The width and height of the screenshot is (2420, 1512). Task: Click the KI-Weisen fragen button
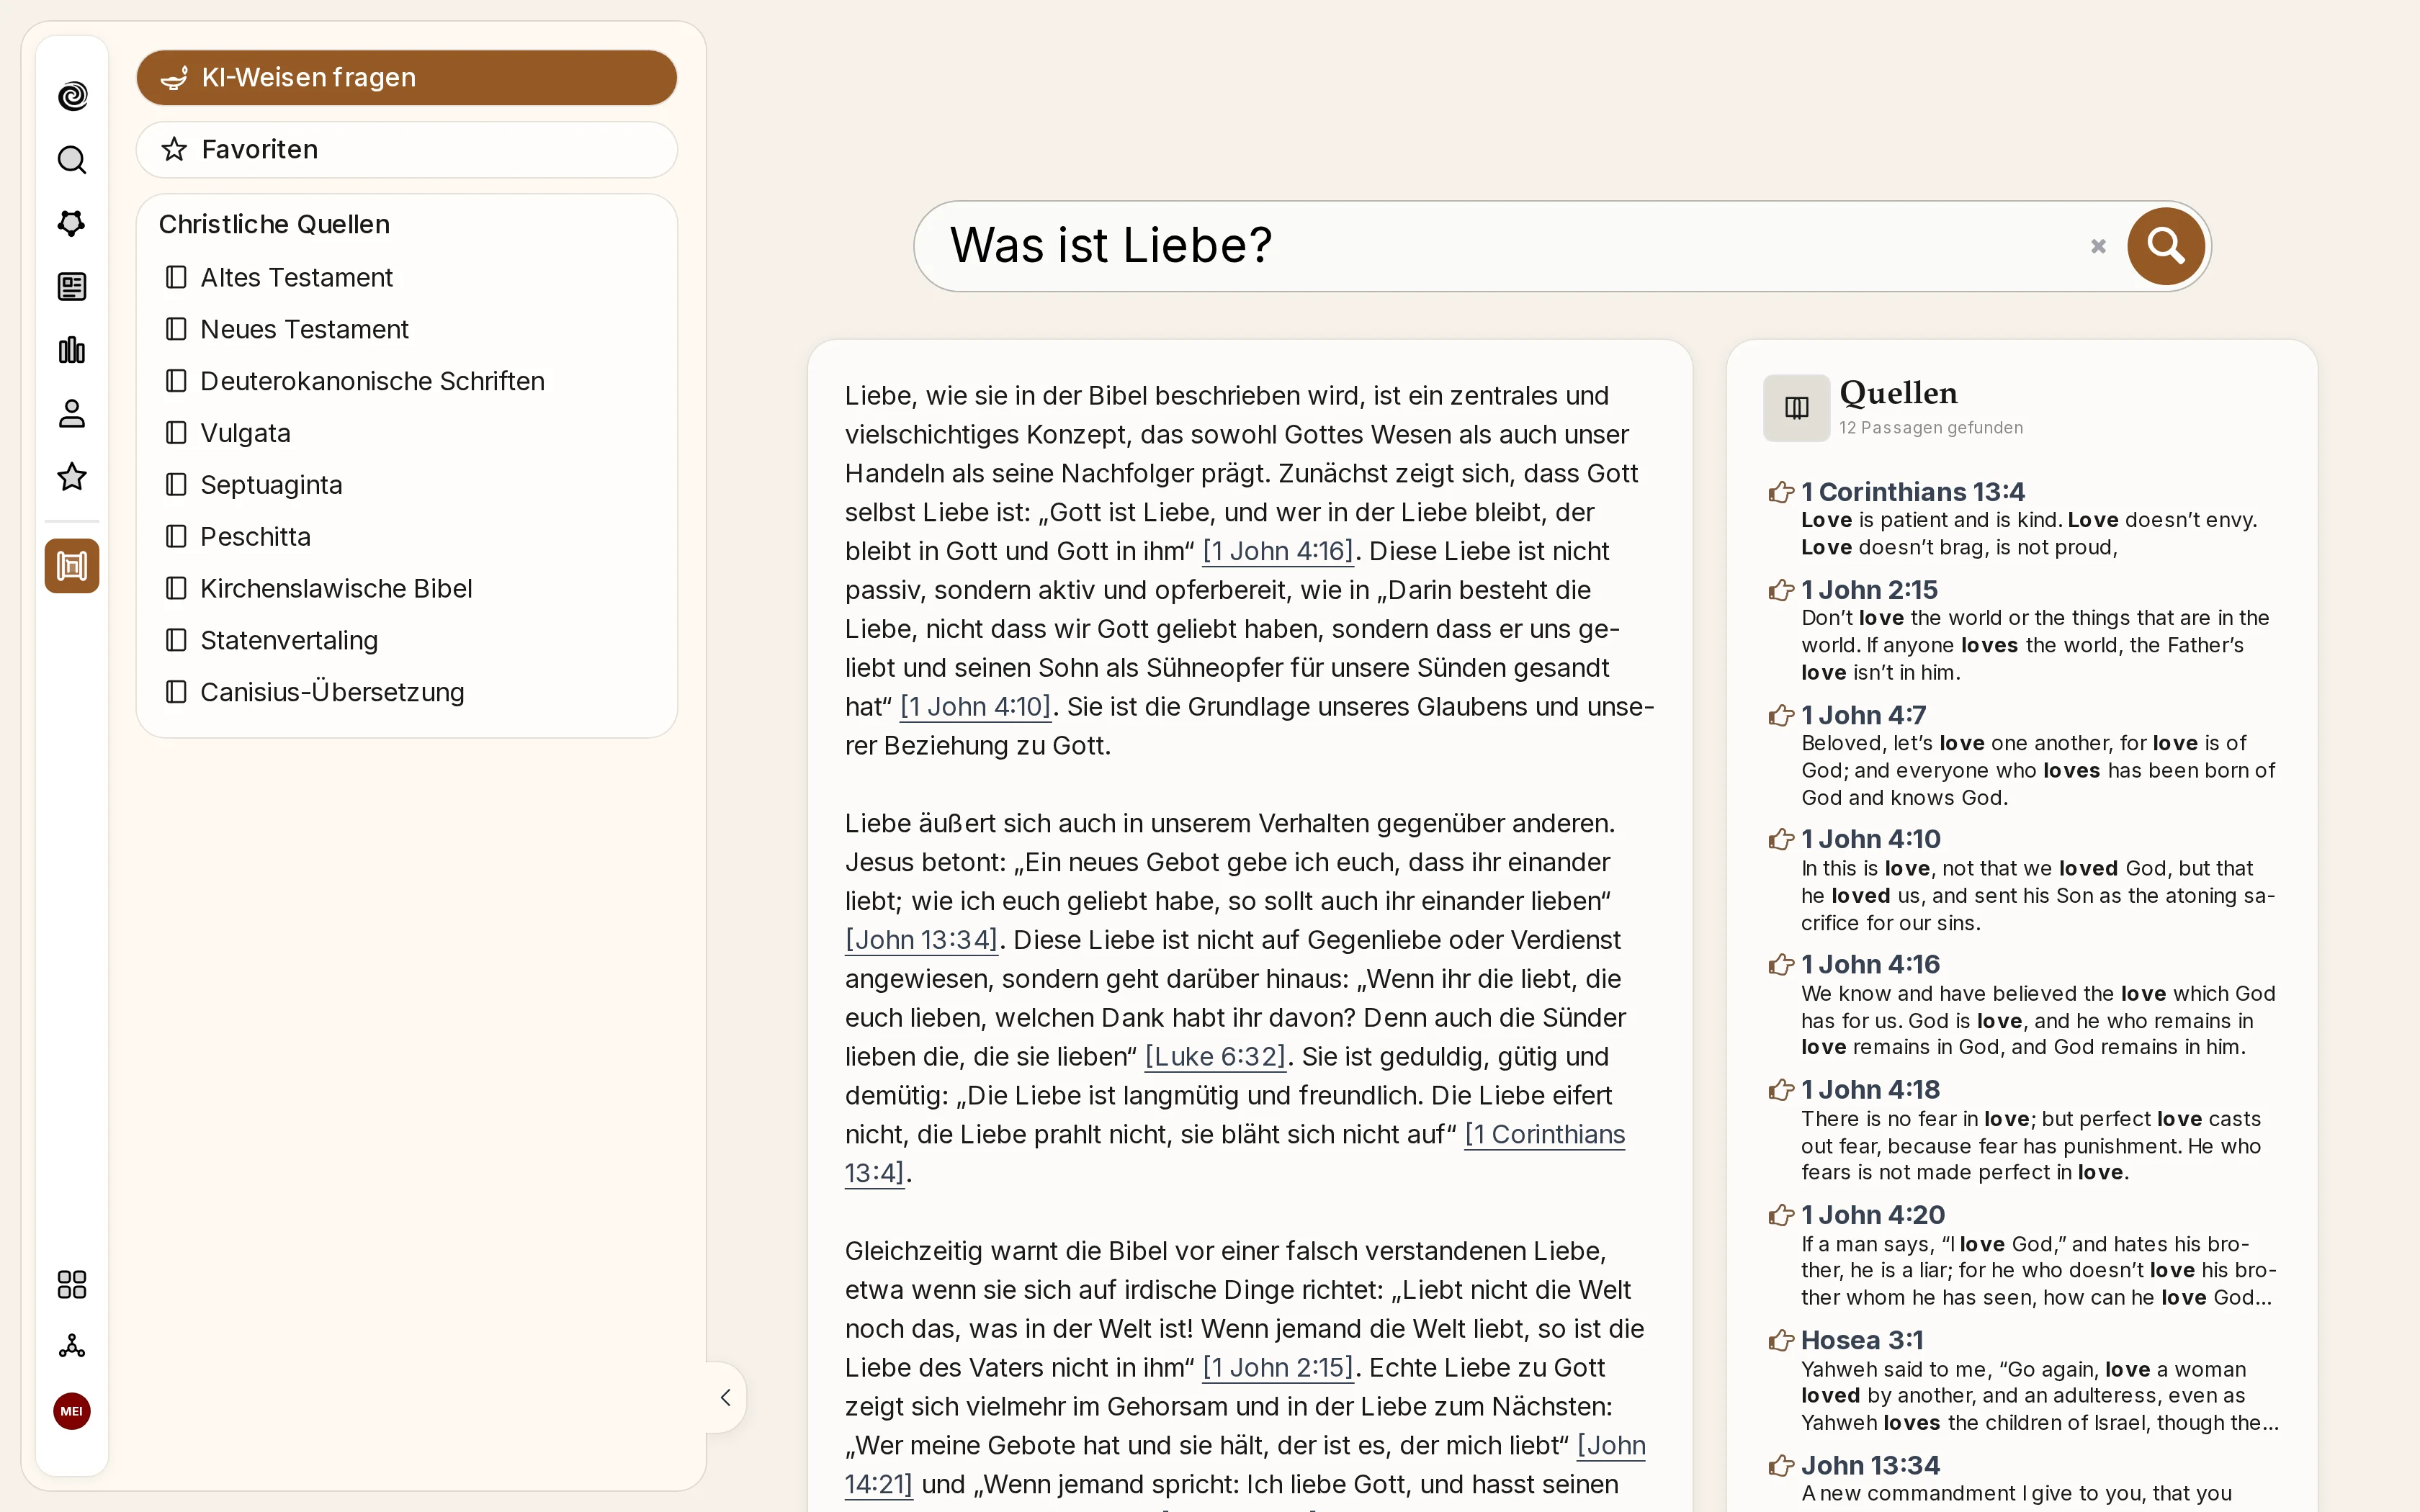click(x=407, y=78)
